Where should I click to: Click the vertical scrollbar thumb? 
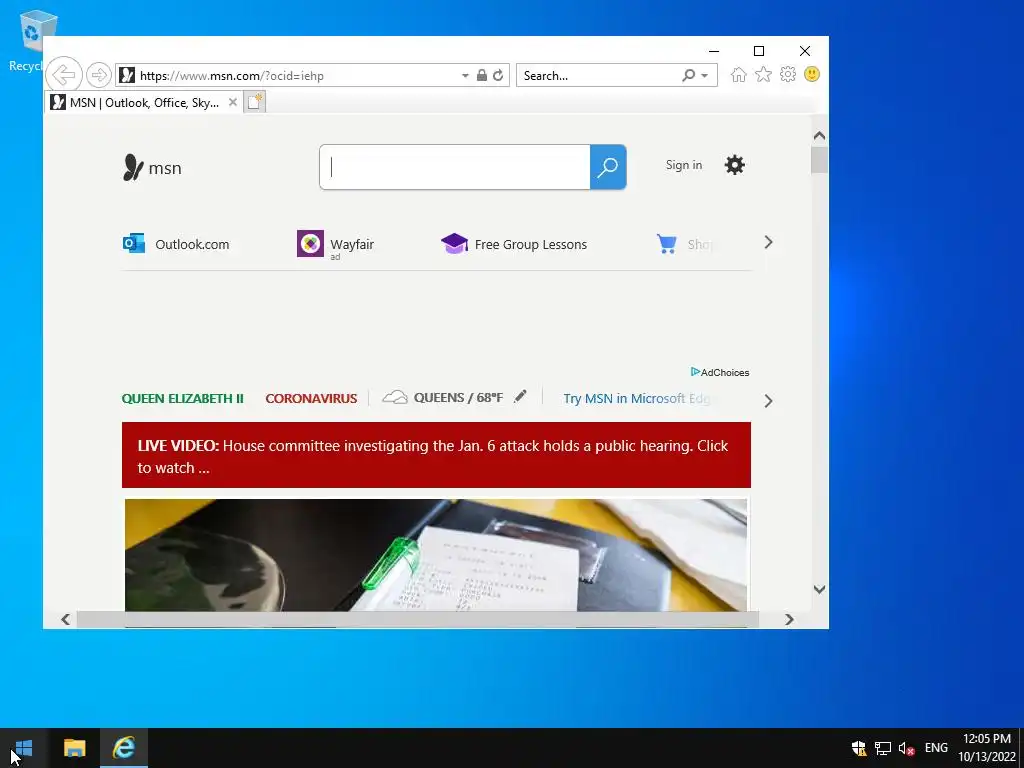pyautogui.click(x=819, y=160)
